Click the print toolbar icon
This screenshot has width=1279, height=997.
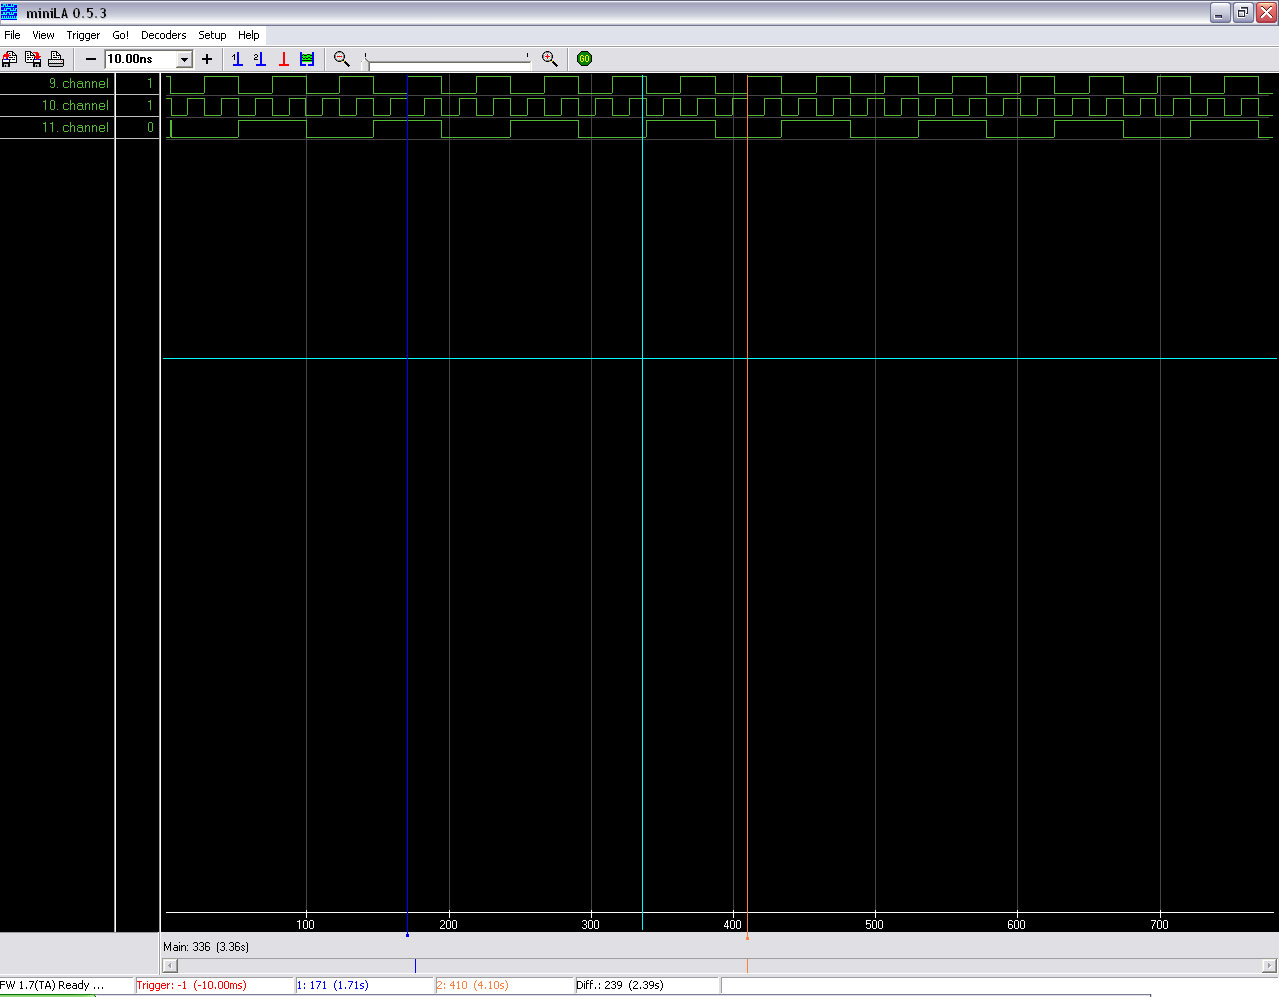(x=56, y=59)
